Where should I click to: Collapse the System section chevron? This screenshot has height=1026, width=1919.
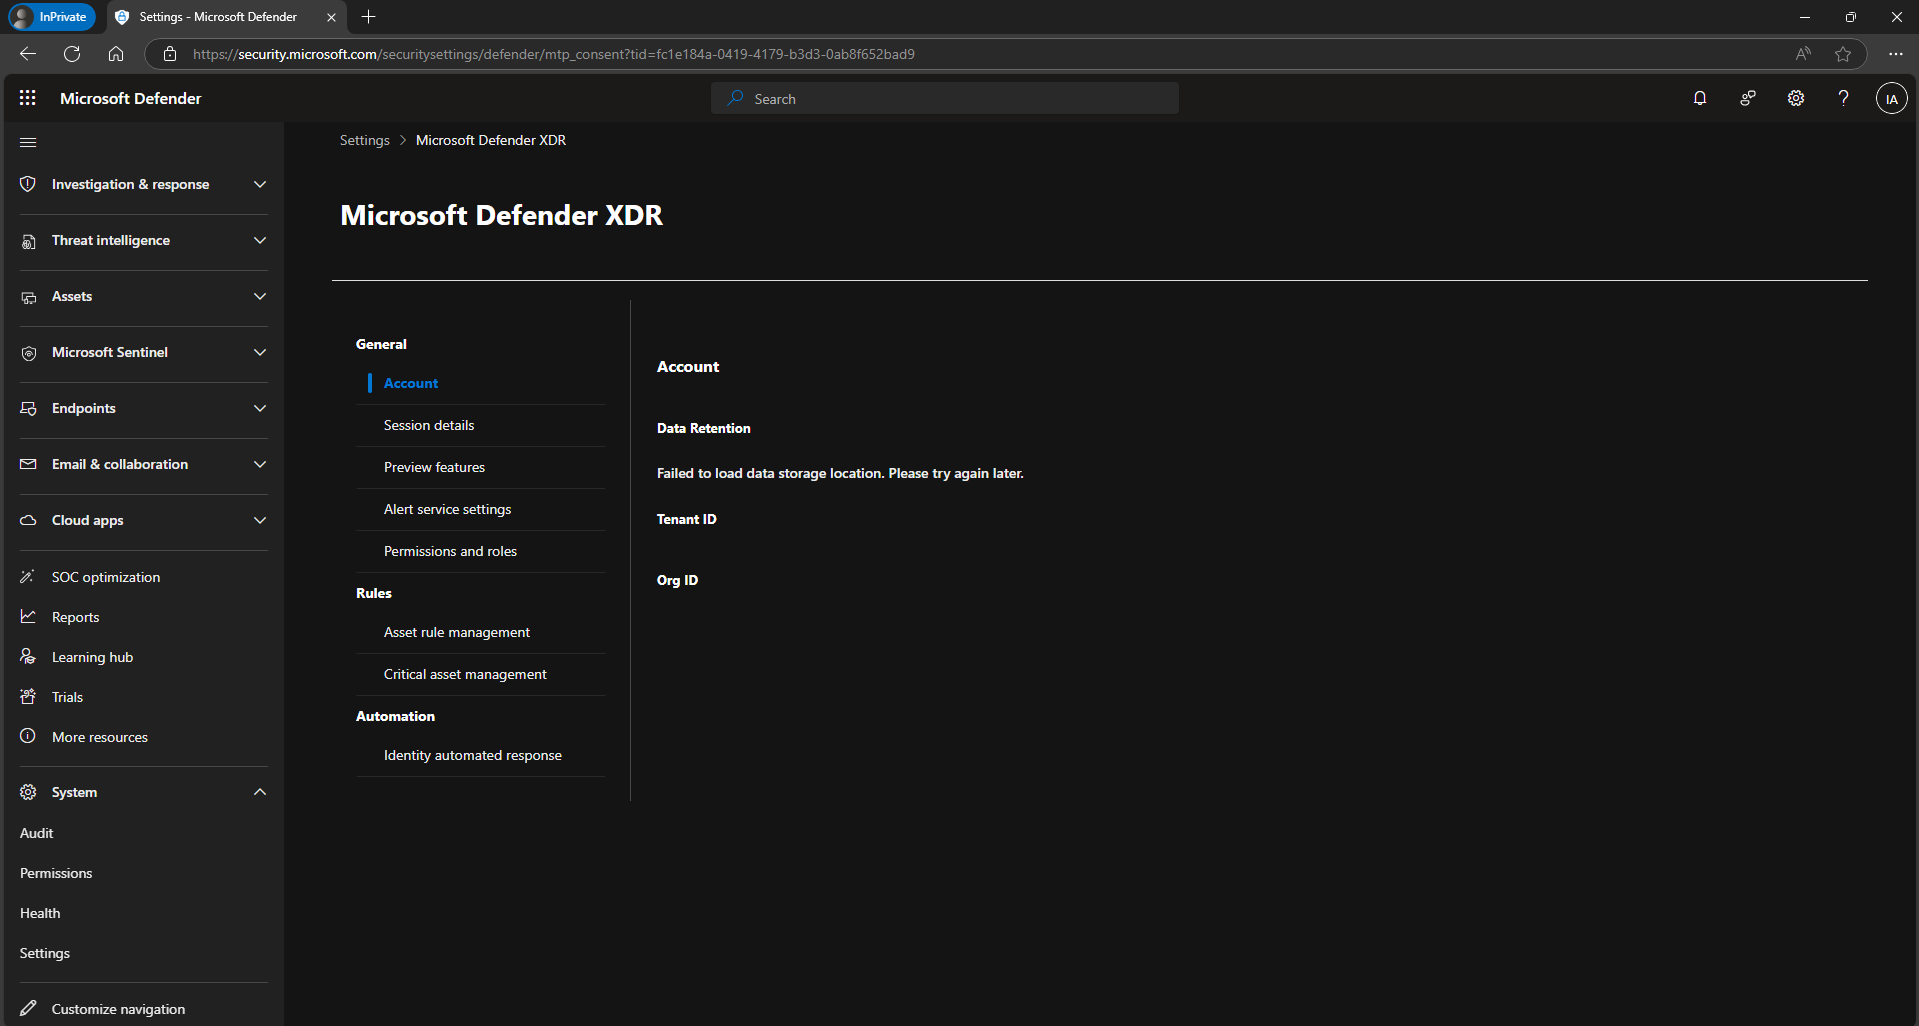[260, 792]
